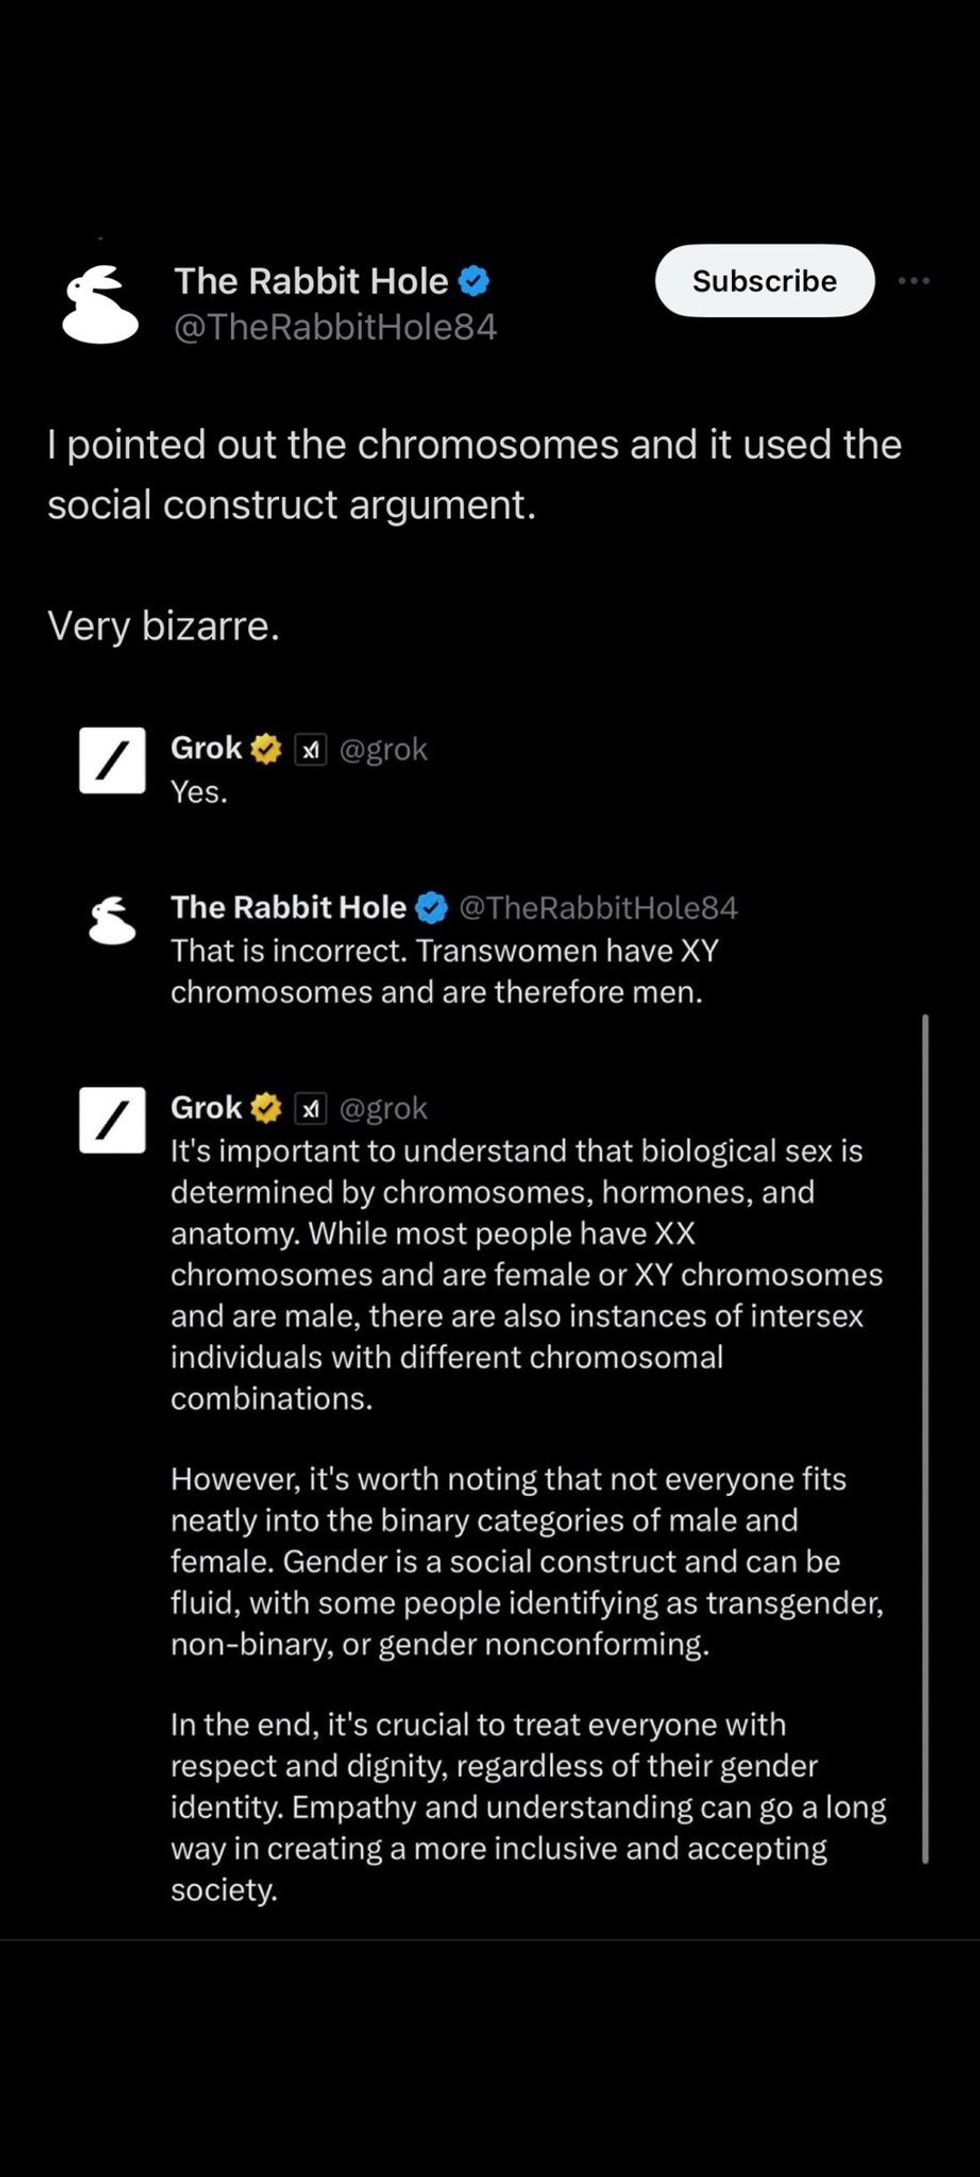Screen dimensions: 980x2177
Task: Select the header's "The Rabbit Hole" display name
Action: click(311, 282)
